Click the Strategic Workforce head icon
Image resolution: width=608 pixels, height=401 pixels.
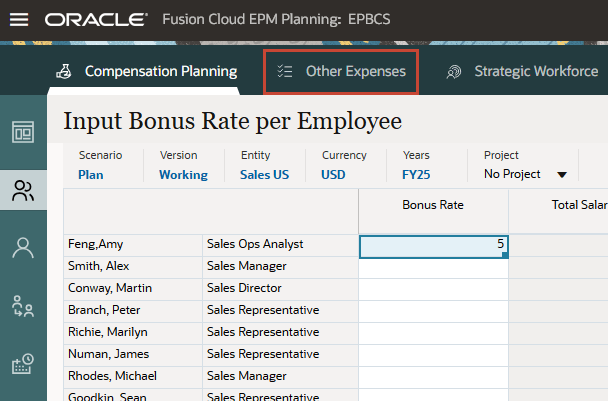point(454,72)
